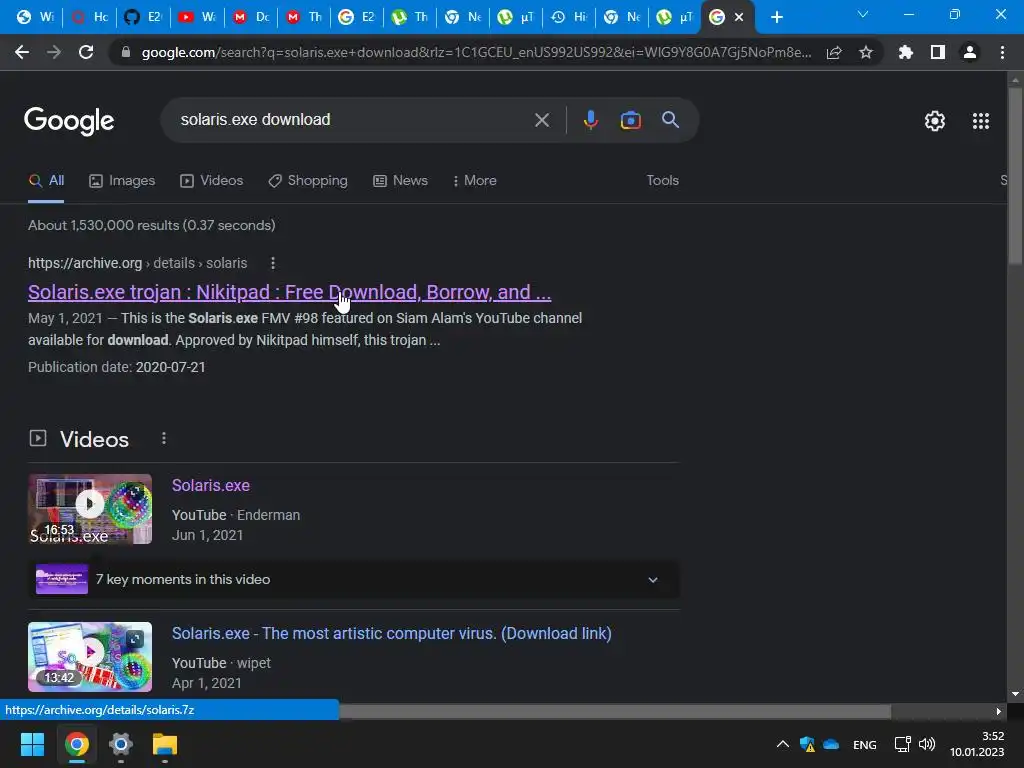Open the More search filters menu
The image size is (1024, 768).
click(x=475, y=181)
